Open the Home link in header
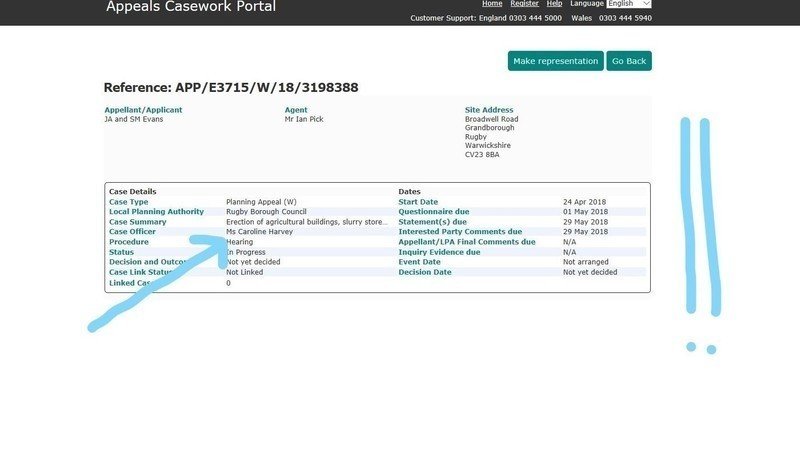 tap(492, 4)
